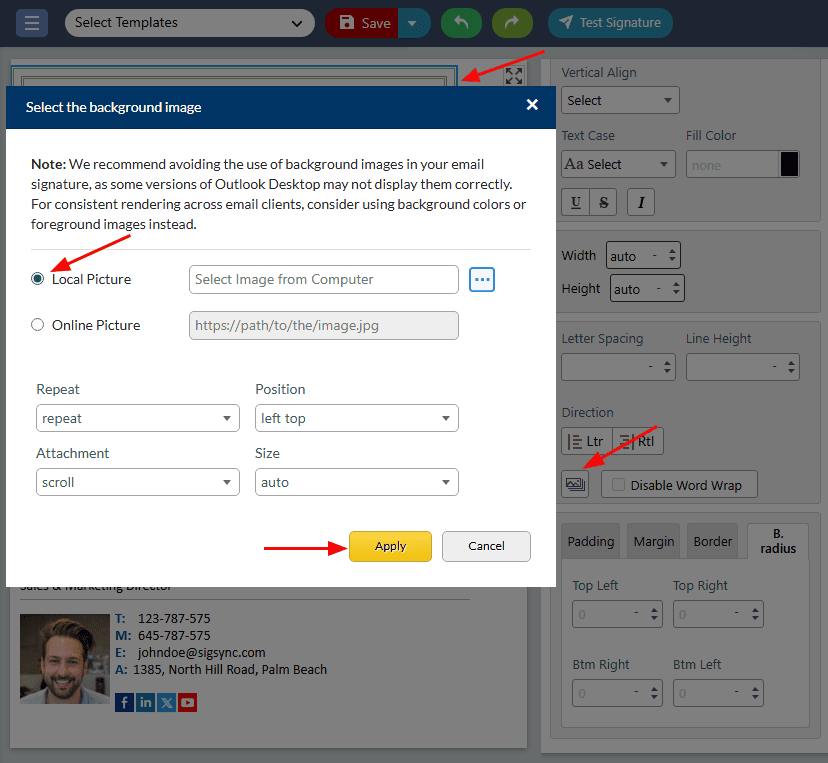Screen dimensions: 828x763
Task: Toggle underline text formatting
Action: coord(576,202)
